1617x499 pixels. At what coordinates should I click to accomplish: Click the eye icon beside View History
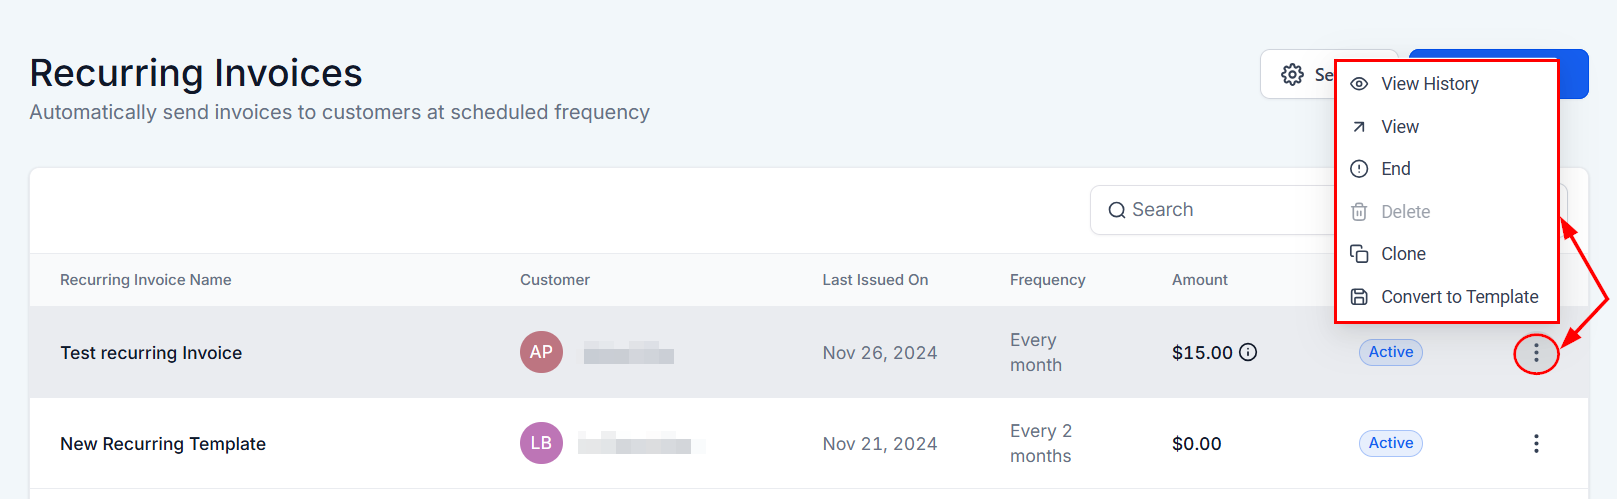pyautogui.click(x=1359, y=84)
